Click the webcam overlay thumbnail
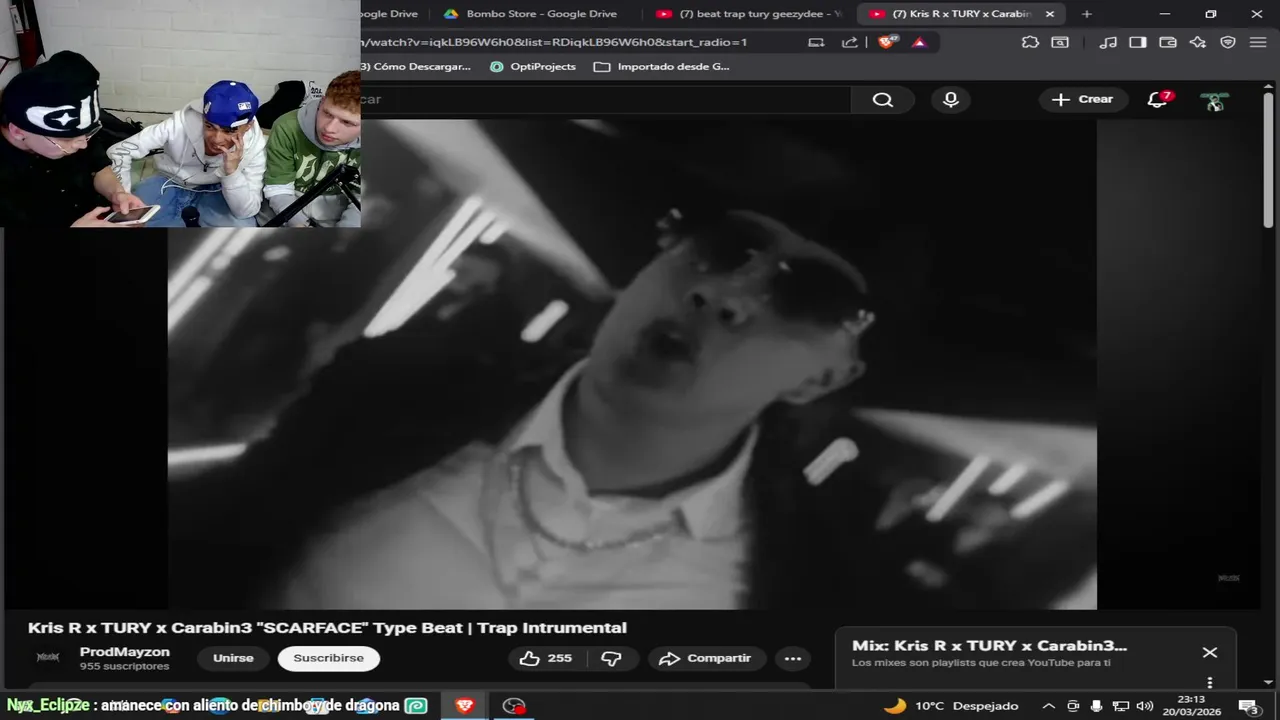This screenshot has width=1280, height=720. tap(180, 113)
